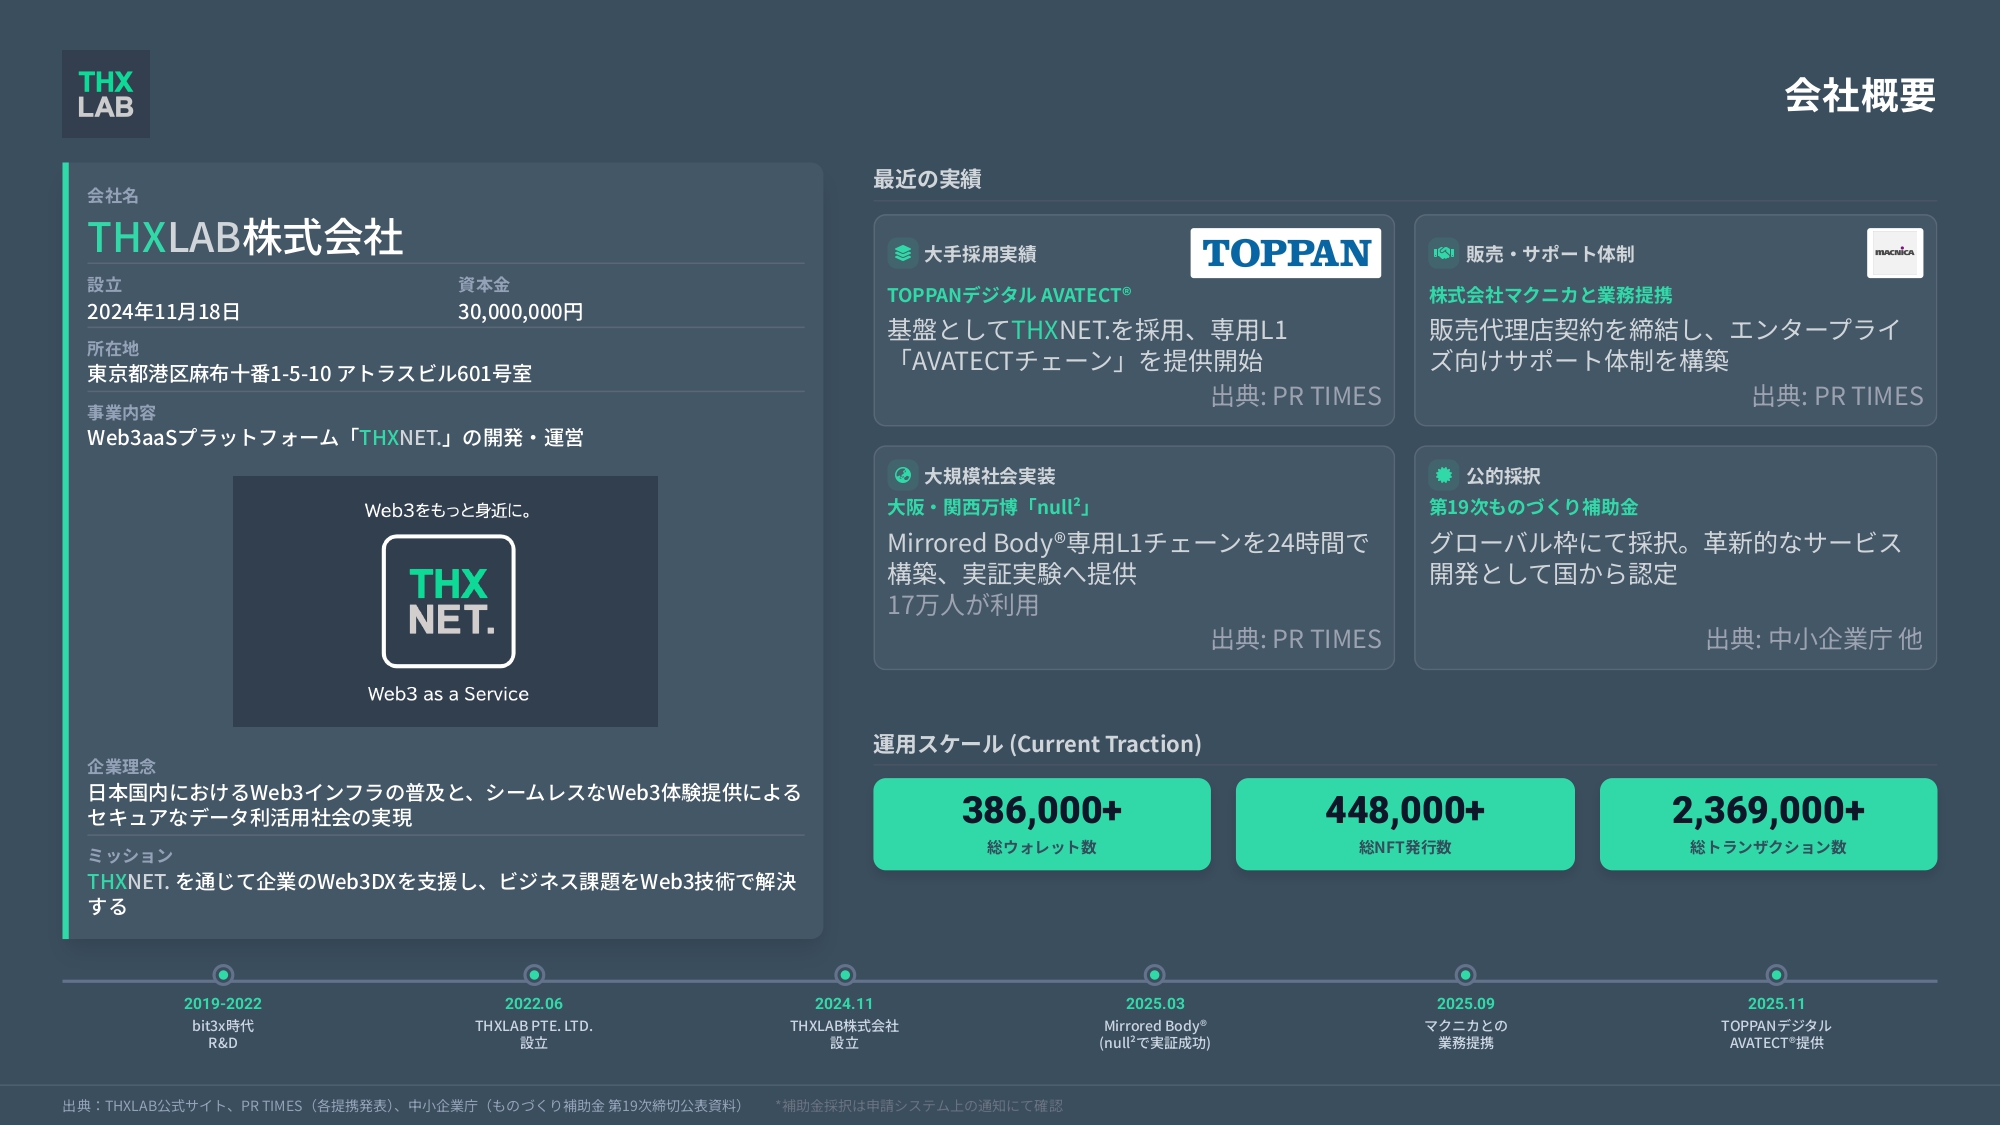Viewport: 2000px width, 1125px height.
Task: Click the 448,000+ 総NFT発行数 card
Action: point(1404,824)
